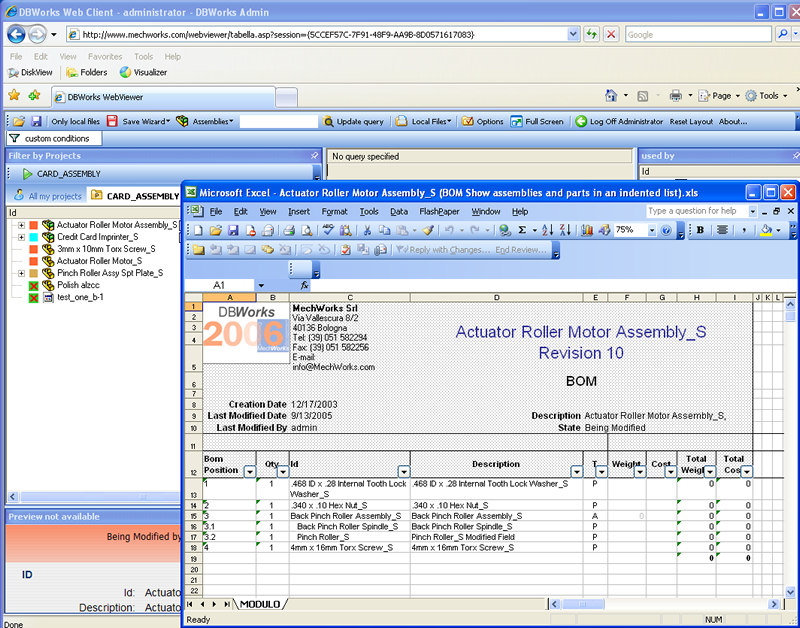Switch to the All my projects tab
The height and width of the screenshot is (628, 800).
[48, 196]
